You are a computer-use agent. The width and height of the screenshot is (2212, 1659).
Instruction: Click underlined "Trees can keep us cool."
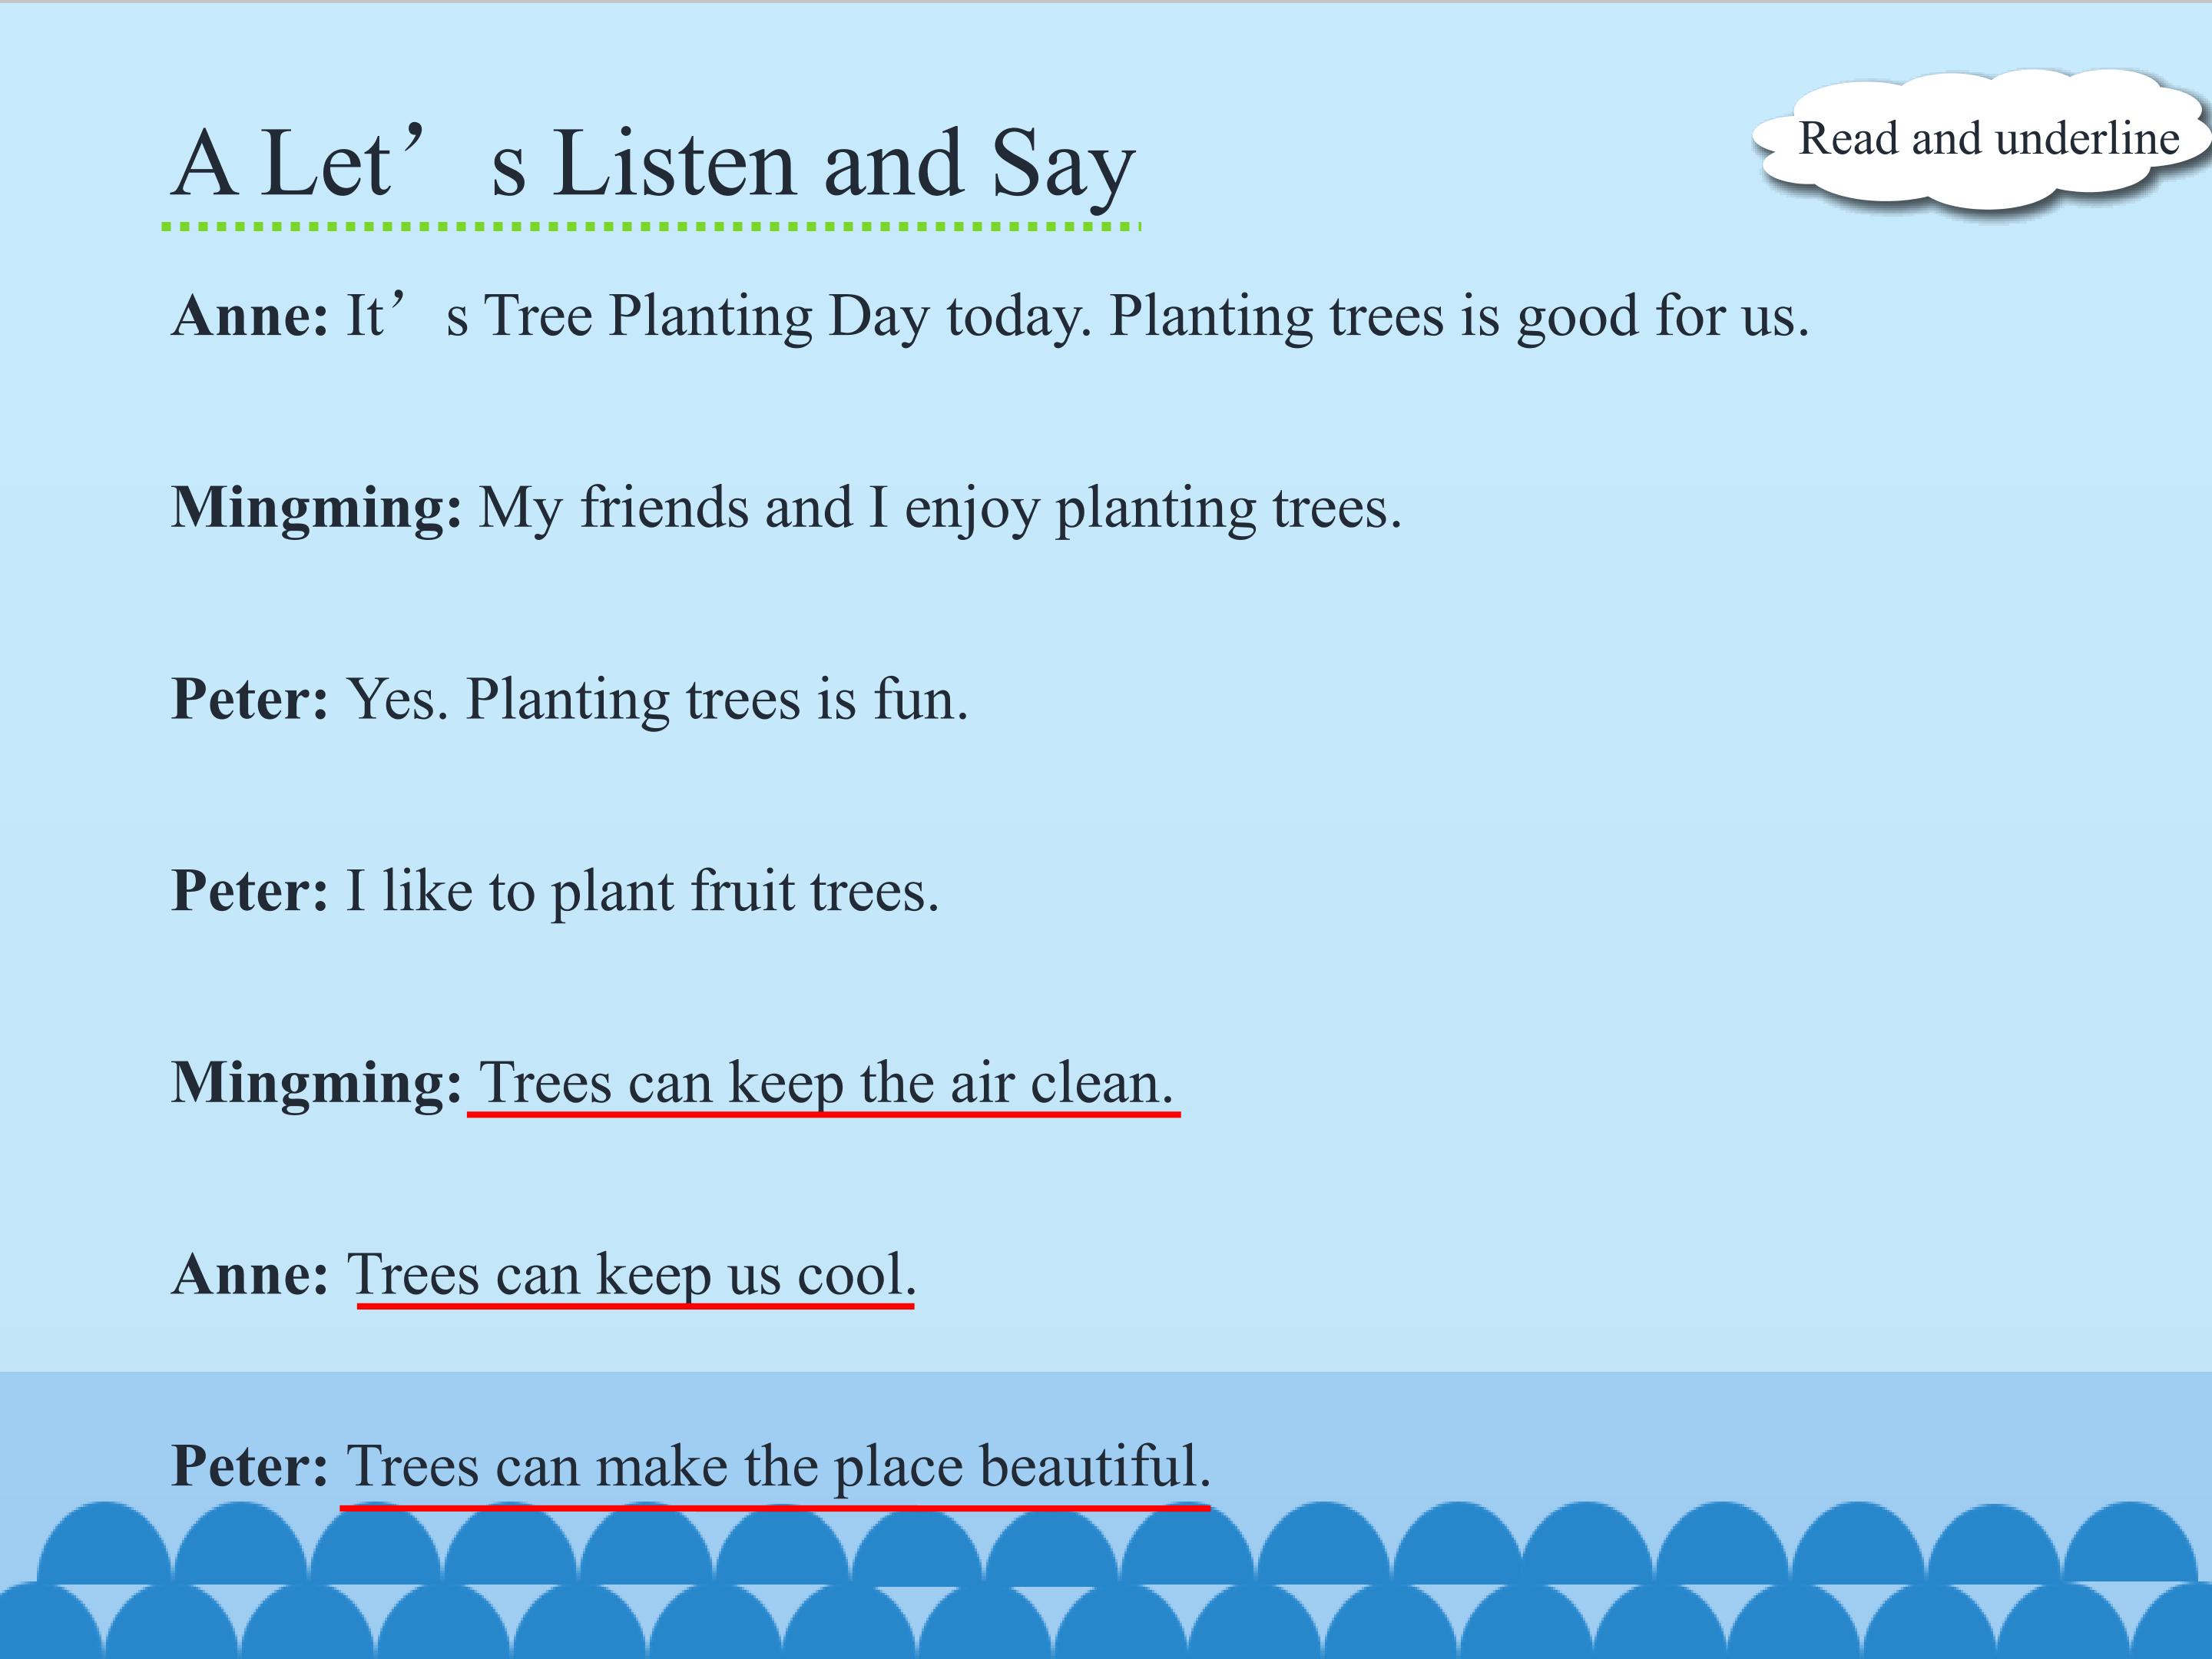point(631,1275)
